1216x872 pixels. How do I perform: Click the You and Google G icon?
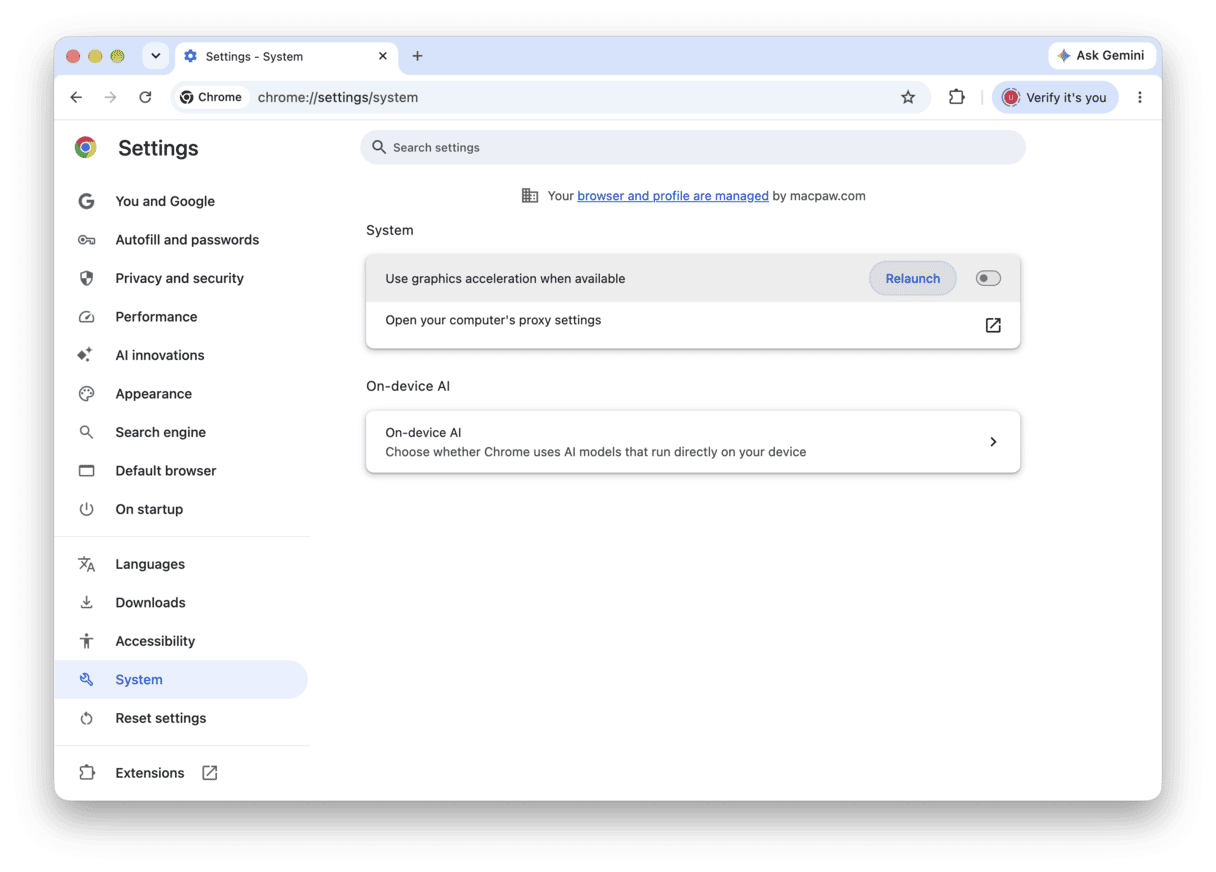[x=86, y=201]
